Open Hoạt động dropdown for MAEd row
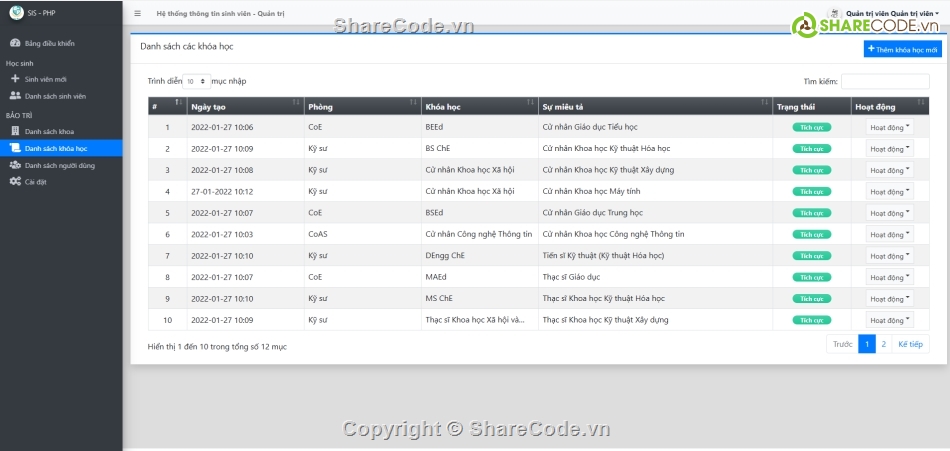This screenshot has width=950, height=451. pyautogui.click(x=888, y=277)
